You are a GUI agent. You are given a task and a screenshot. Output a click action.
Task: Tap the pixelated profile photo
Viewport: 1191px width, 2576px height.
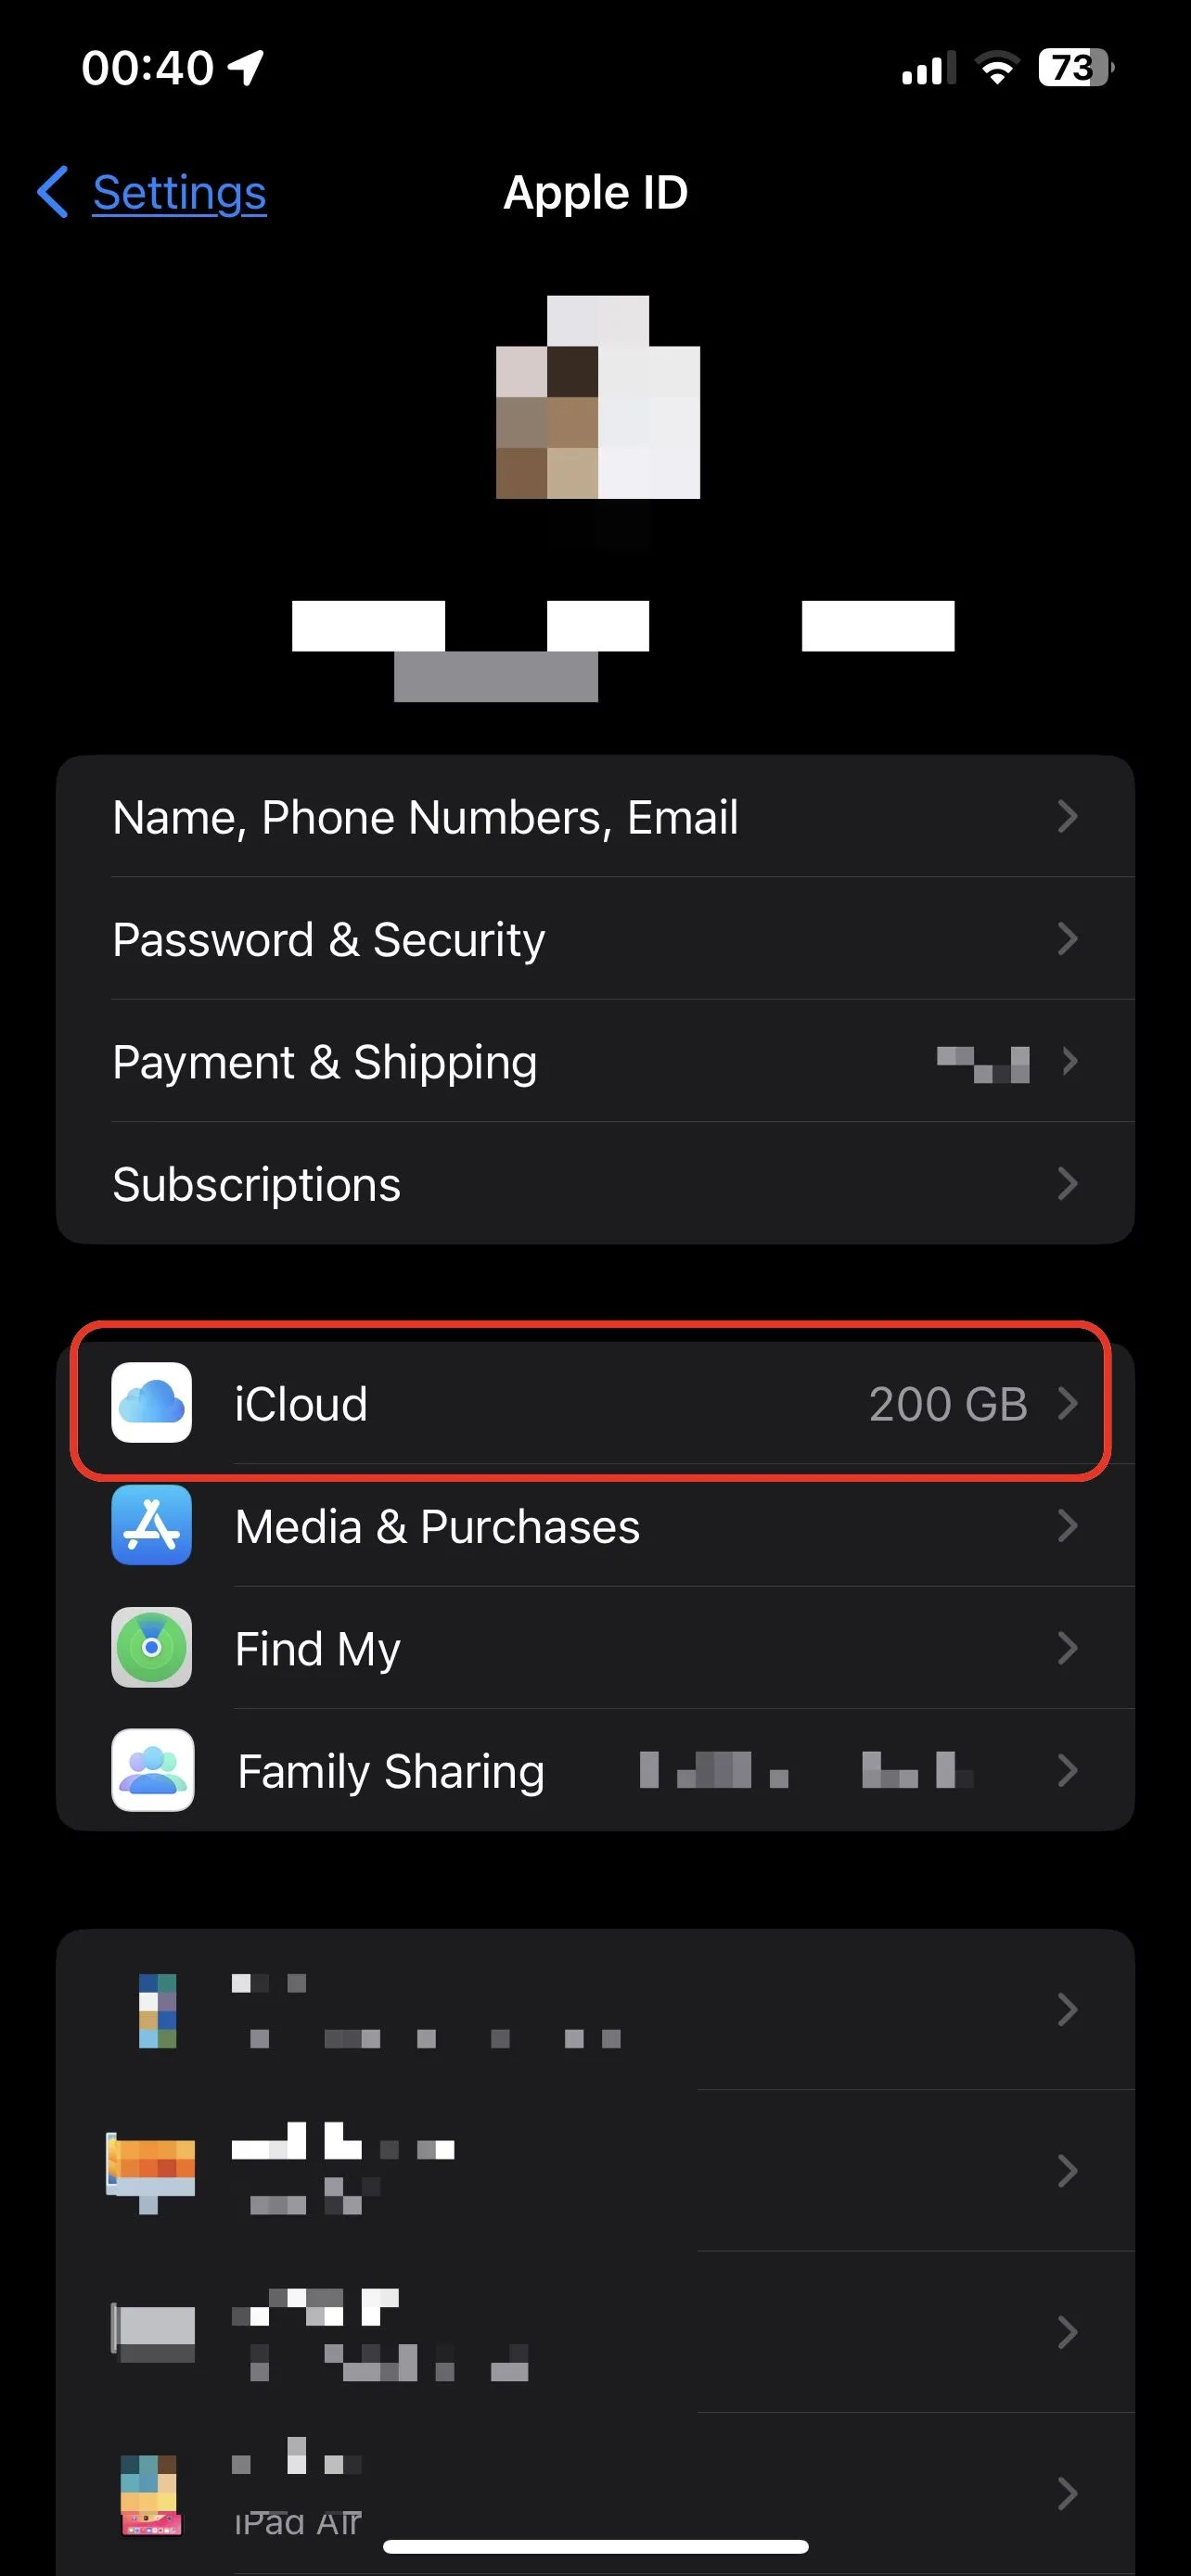click(x=597, y=397)
